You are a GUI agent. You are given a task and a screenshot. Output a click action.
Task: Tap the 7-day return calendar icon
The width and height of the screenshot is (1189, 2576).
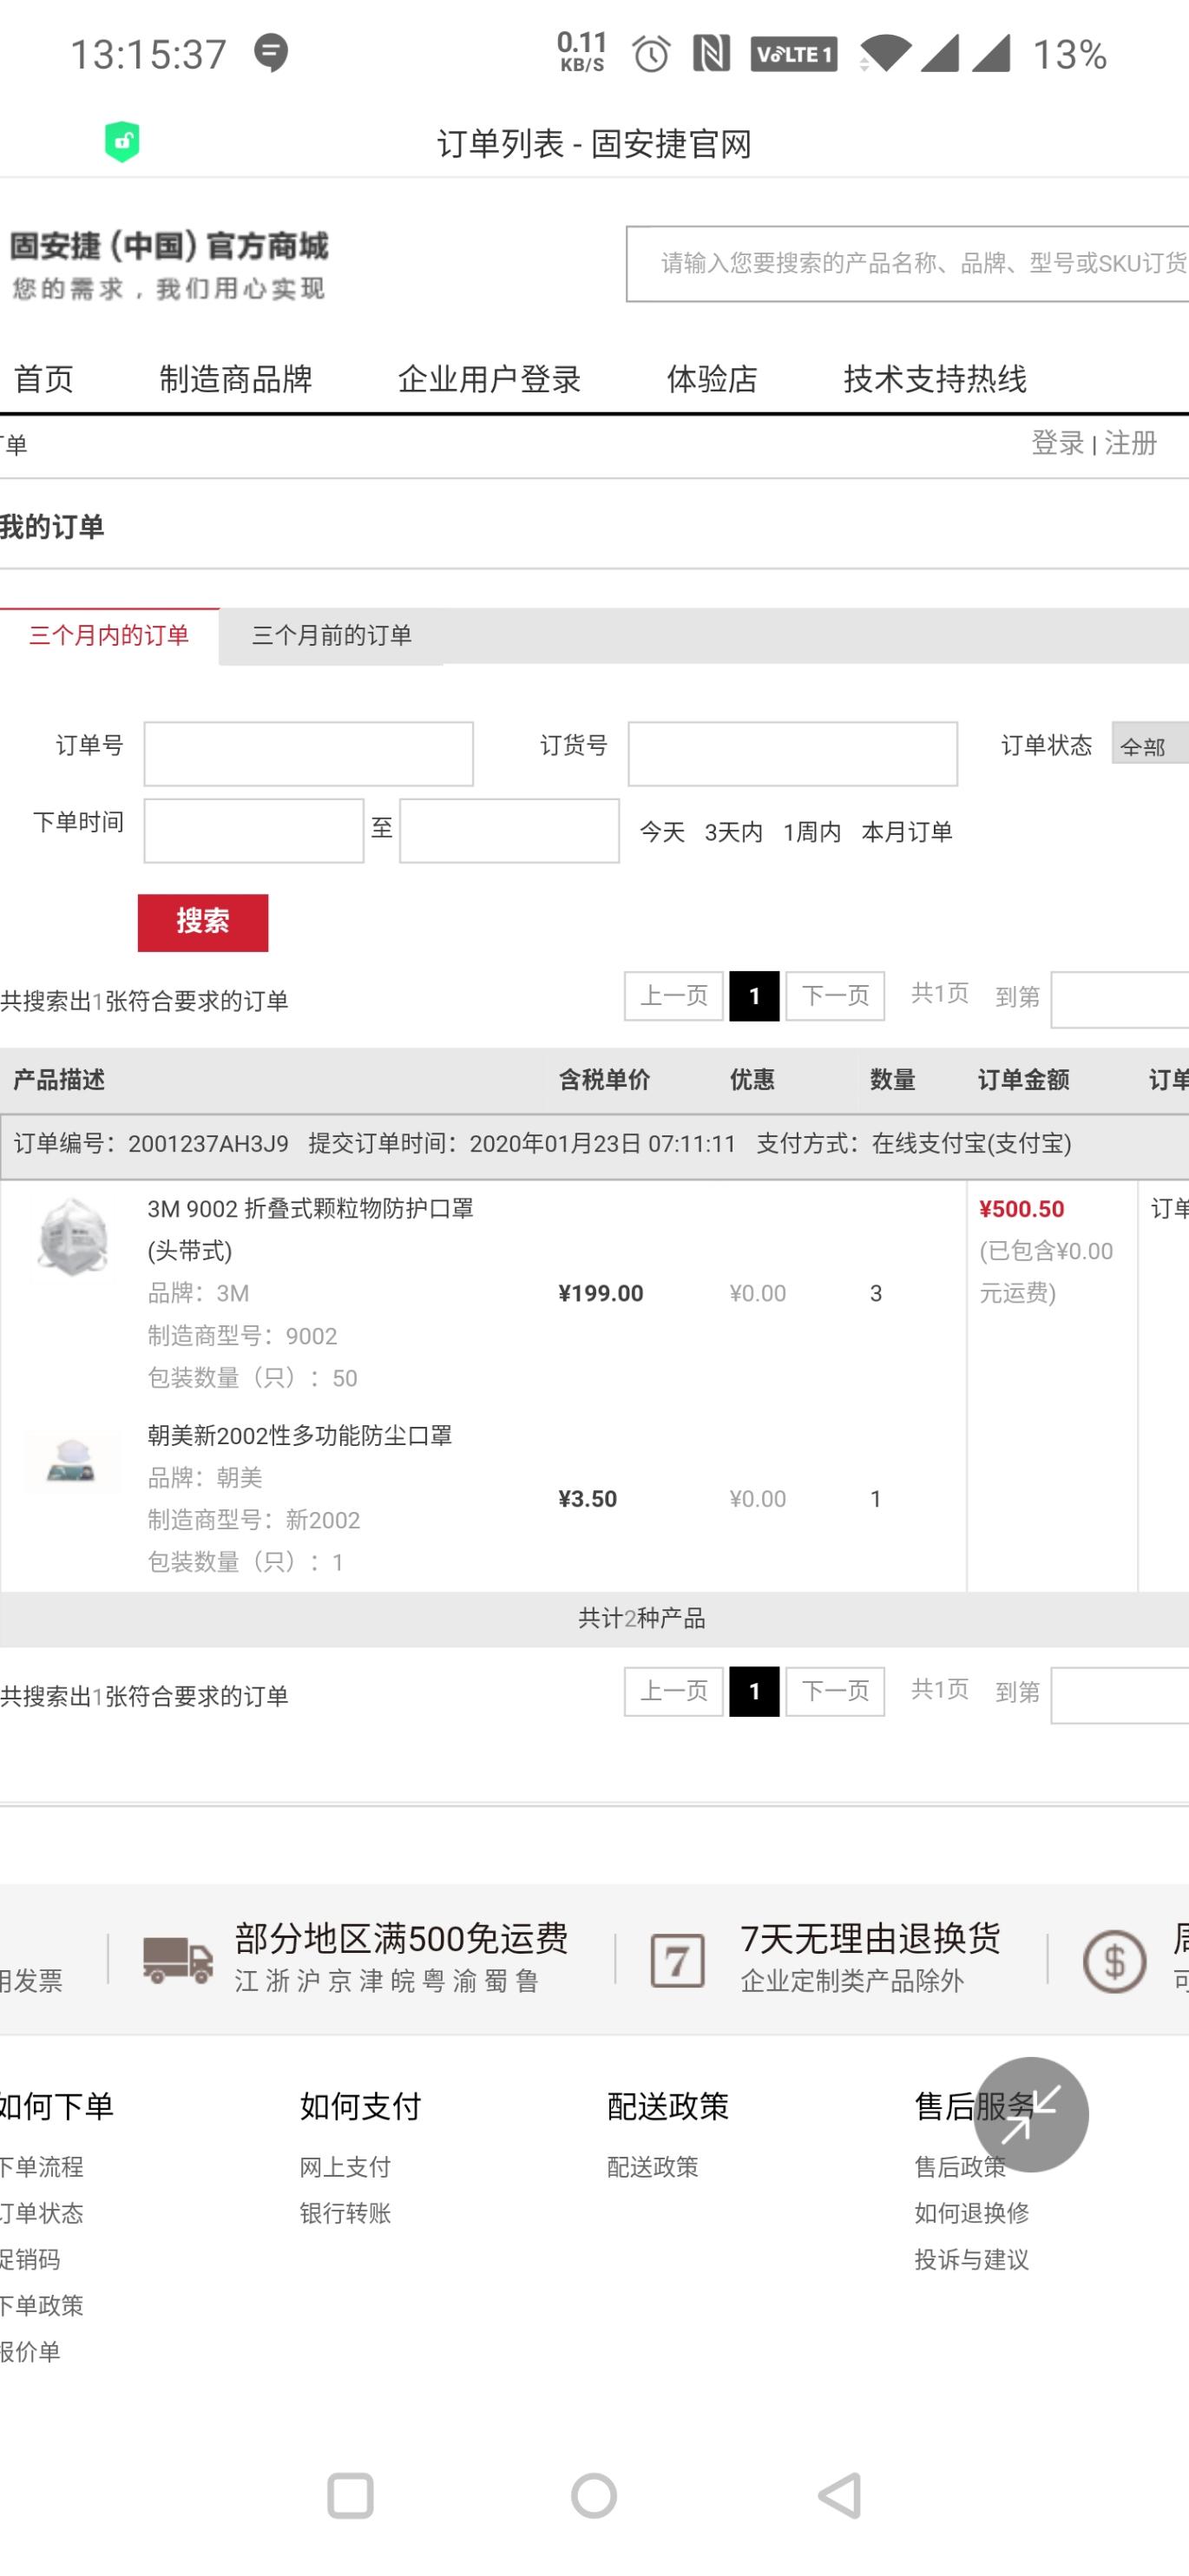tap(677, 1960)
